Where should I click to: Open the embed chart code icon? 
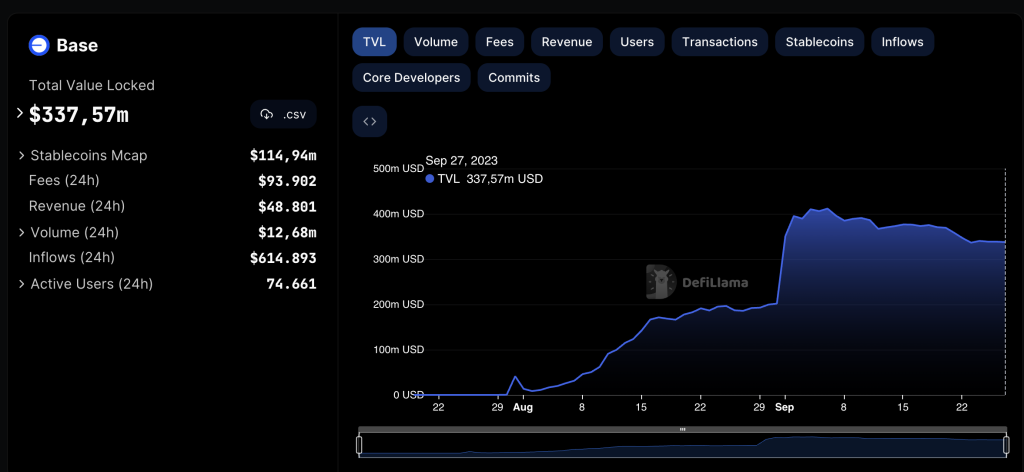point(370,121)
